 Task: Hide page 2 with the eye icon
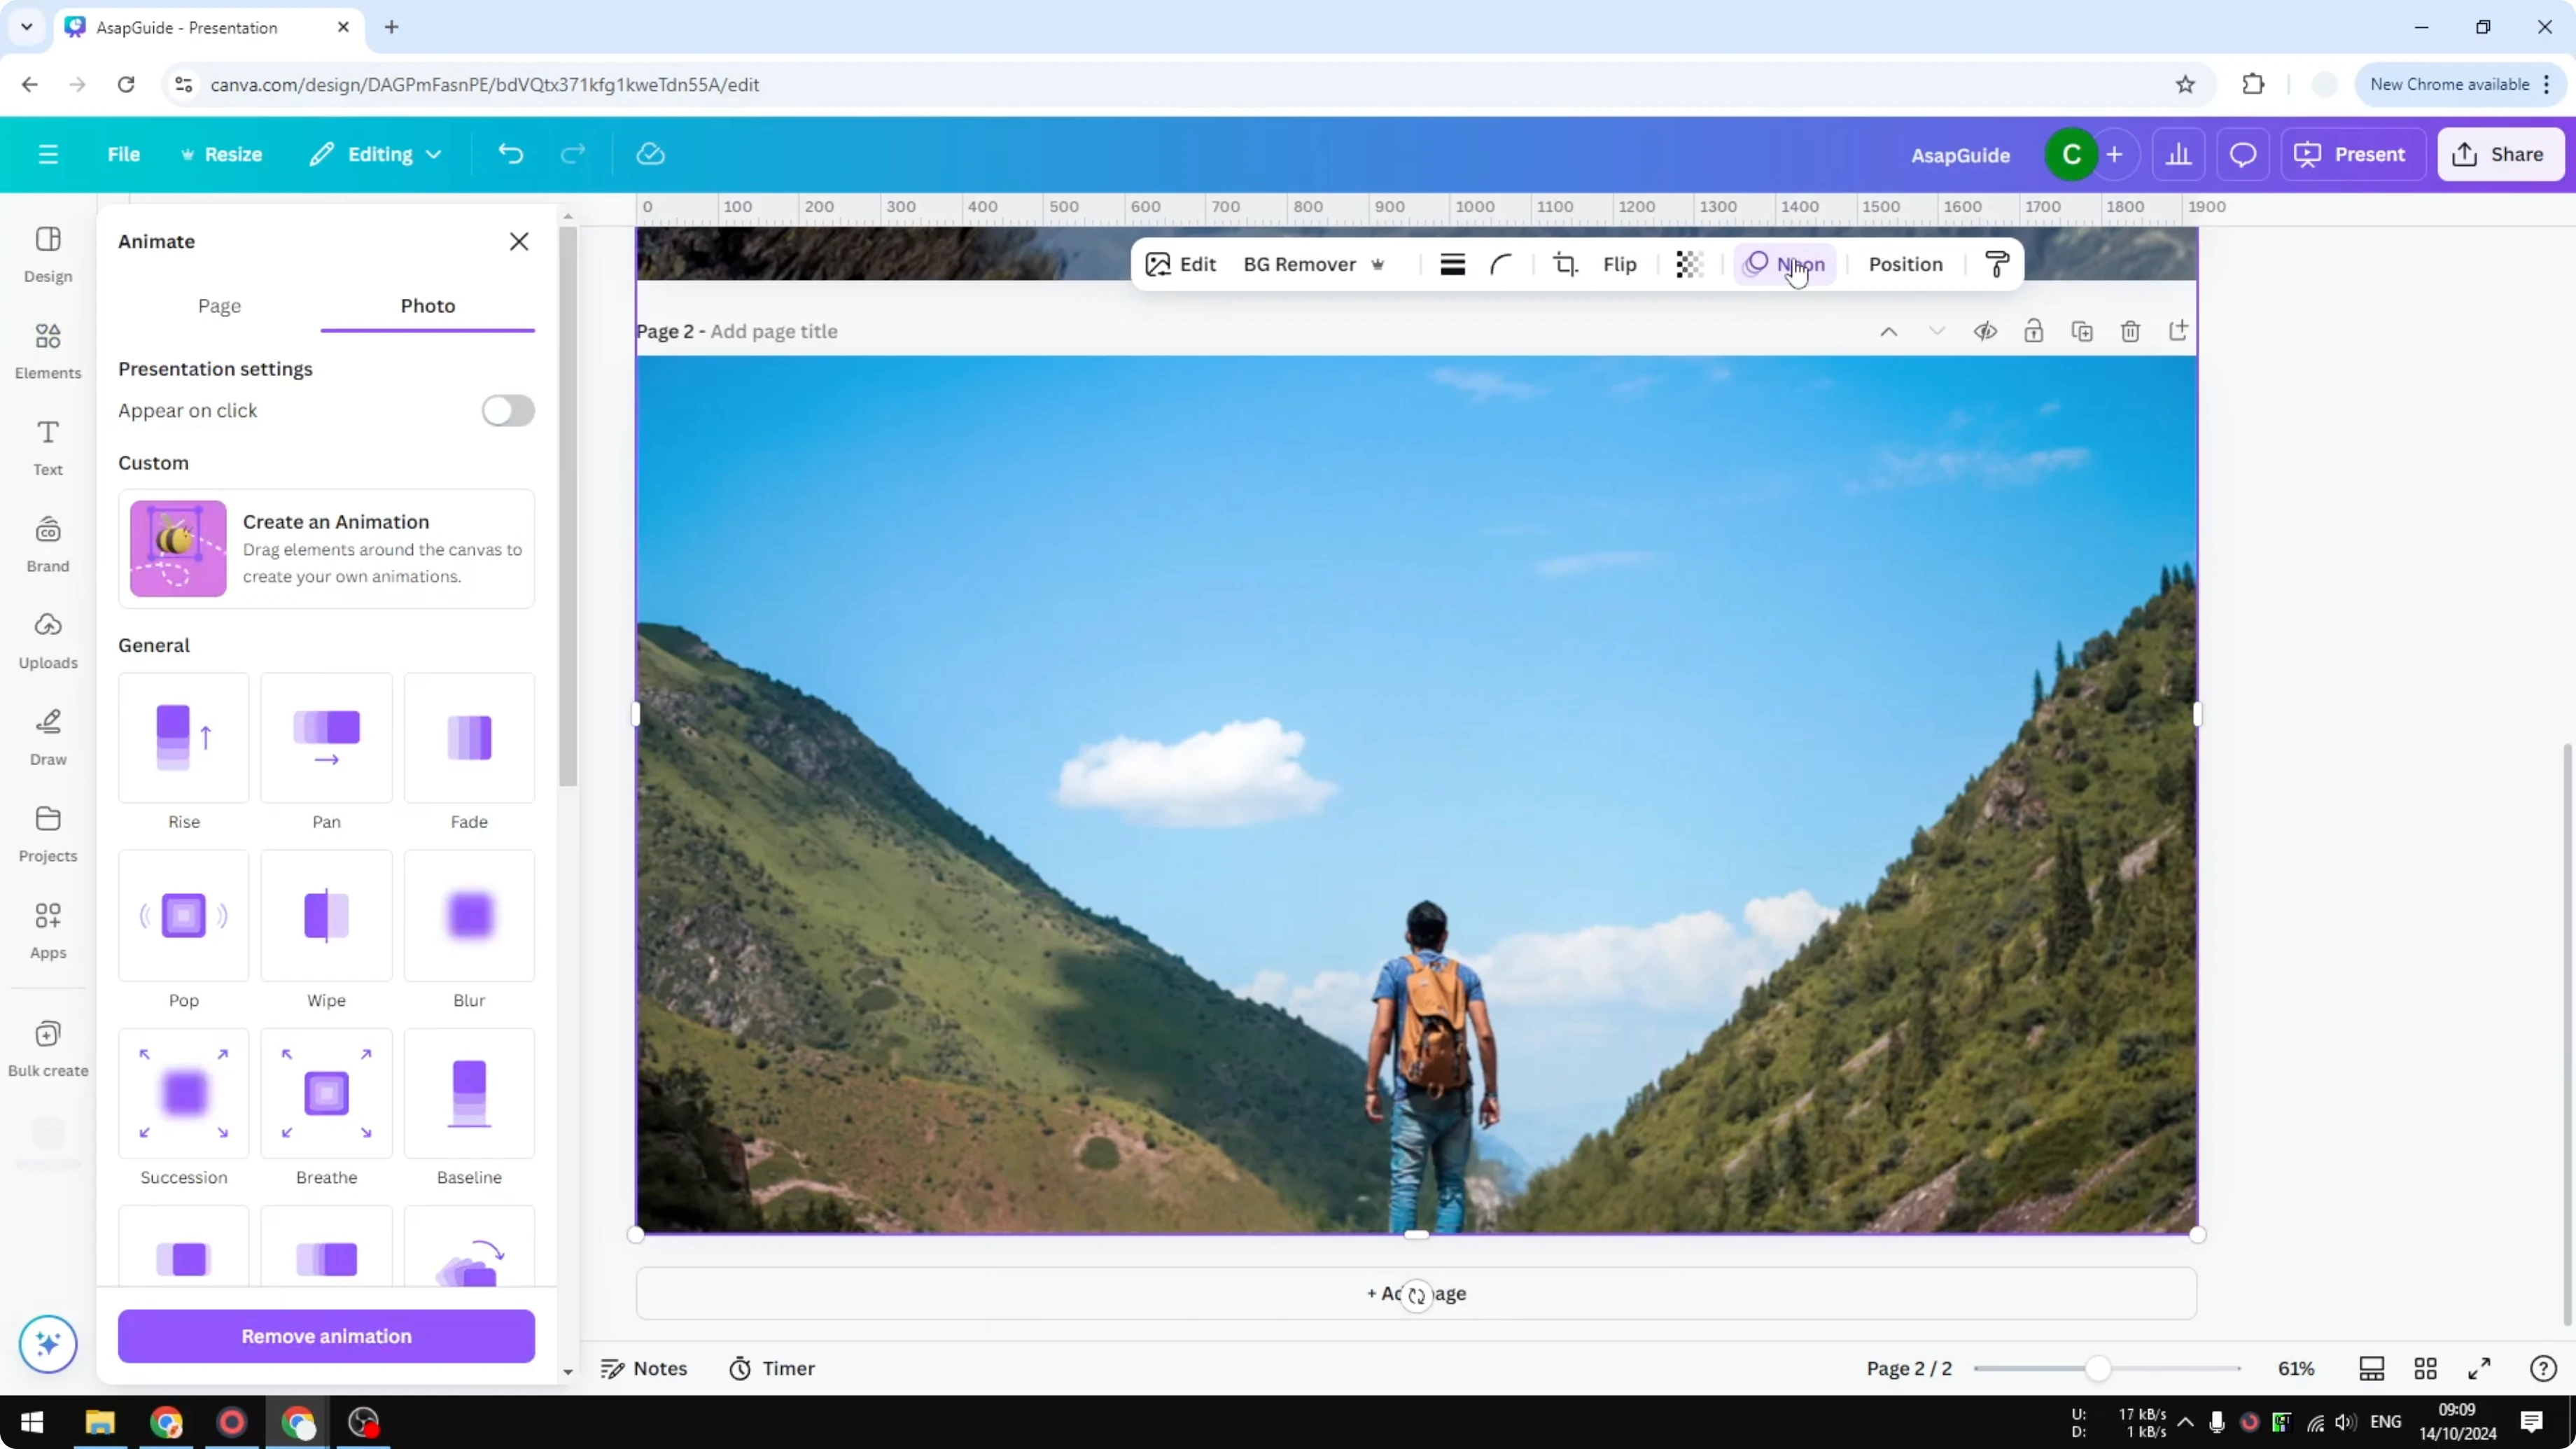pos(1986,331)
